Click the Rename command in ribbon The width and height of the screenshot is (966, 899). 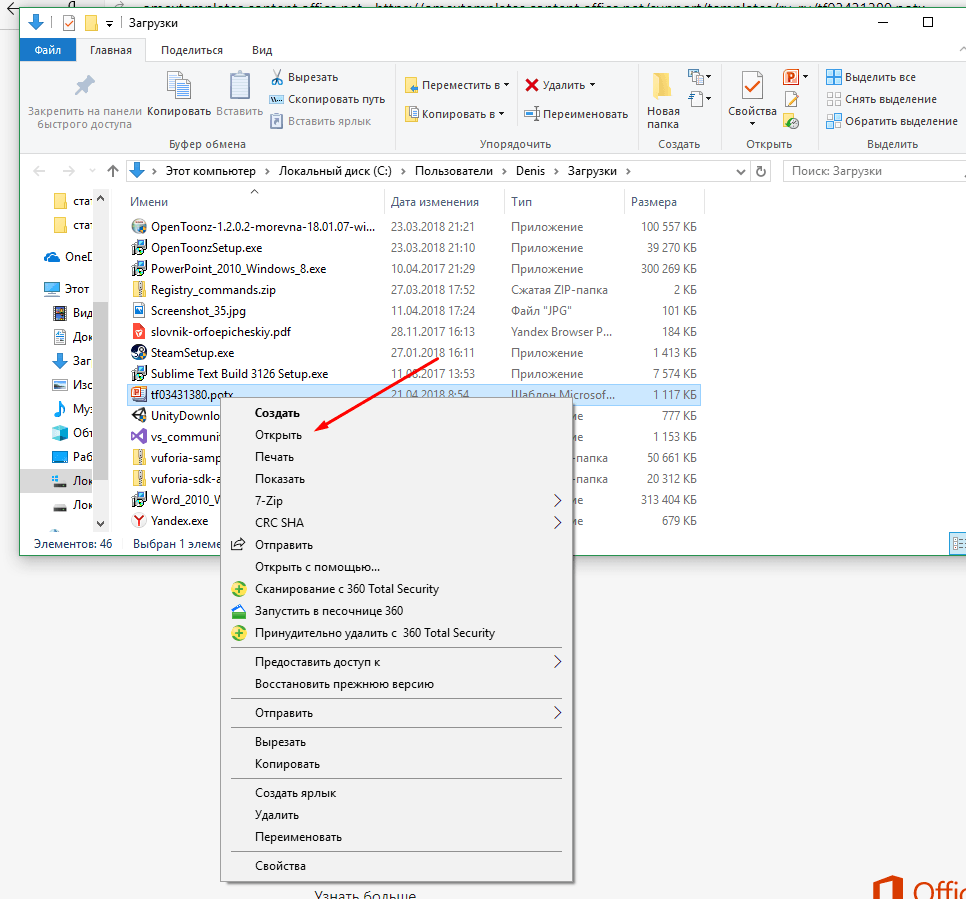(x=576, y=114)
